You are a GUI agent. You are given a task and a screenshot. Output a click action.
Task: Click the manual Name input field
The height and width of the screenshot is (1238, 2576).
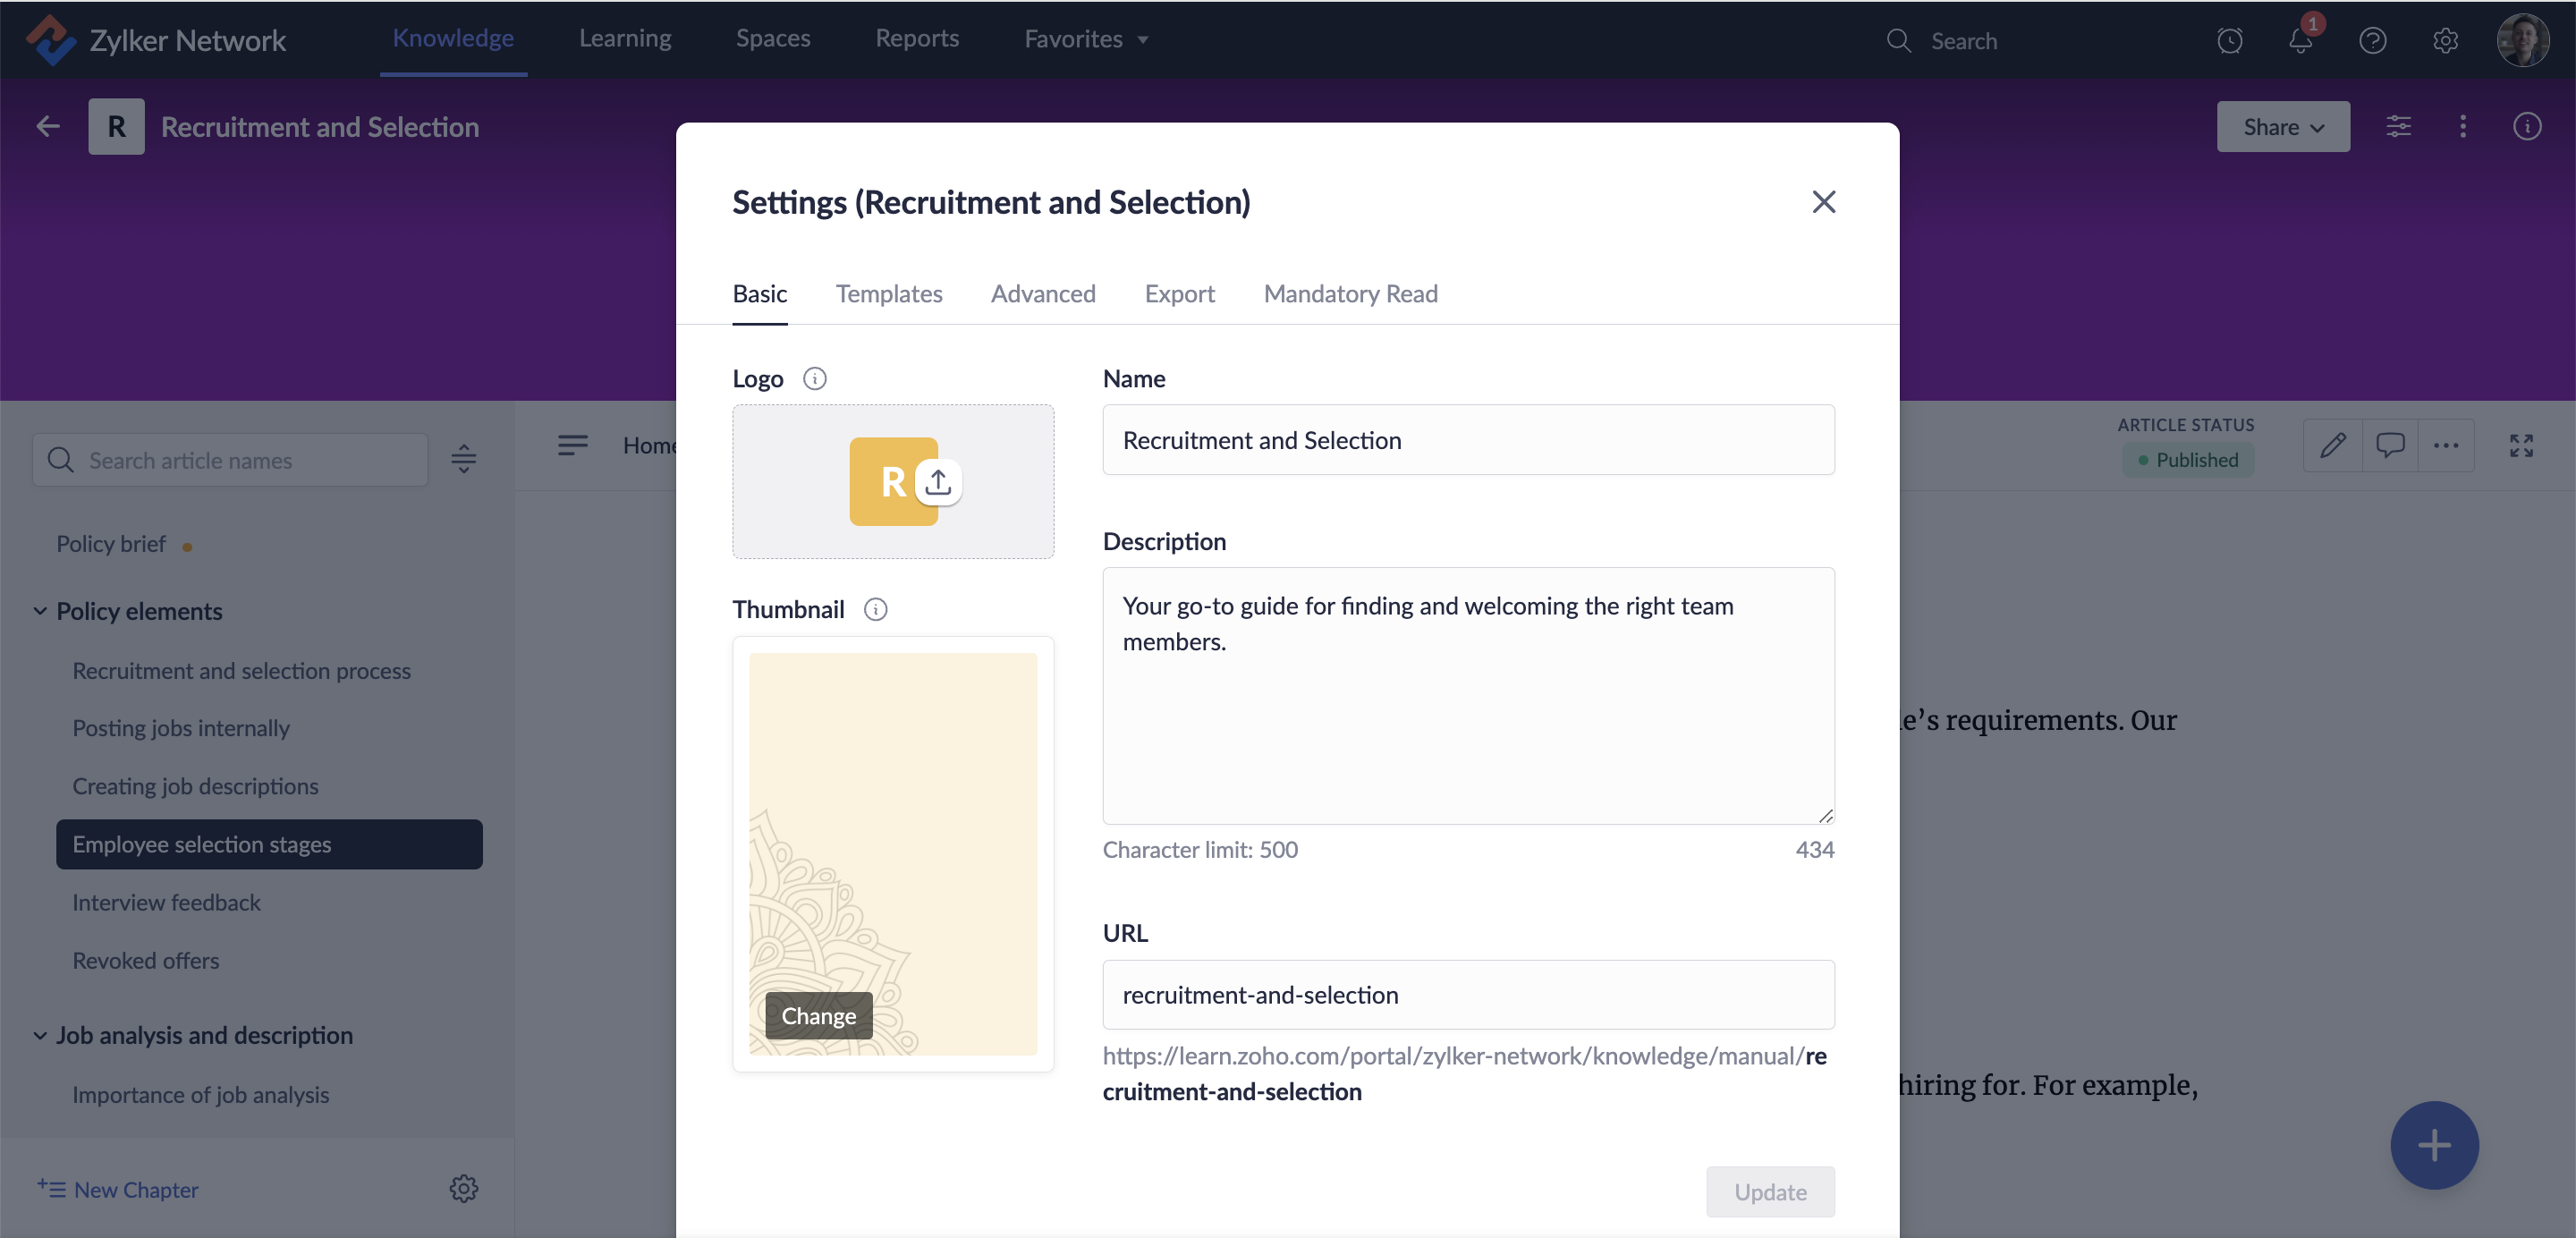[1467, 440]
